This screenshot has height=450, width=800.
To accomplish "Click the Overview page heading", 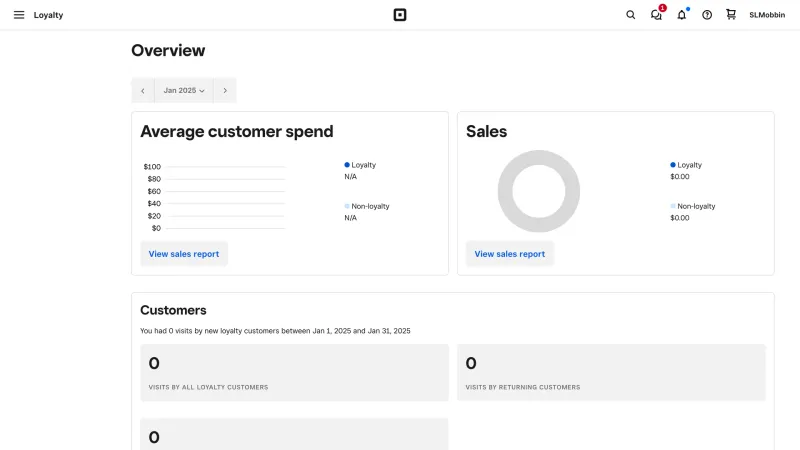I will tap(168, 51).
